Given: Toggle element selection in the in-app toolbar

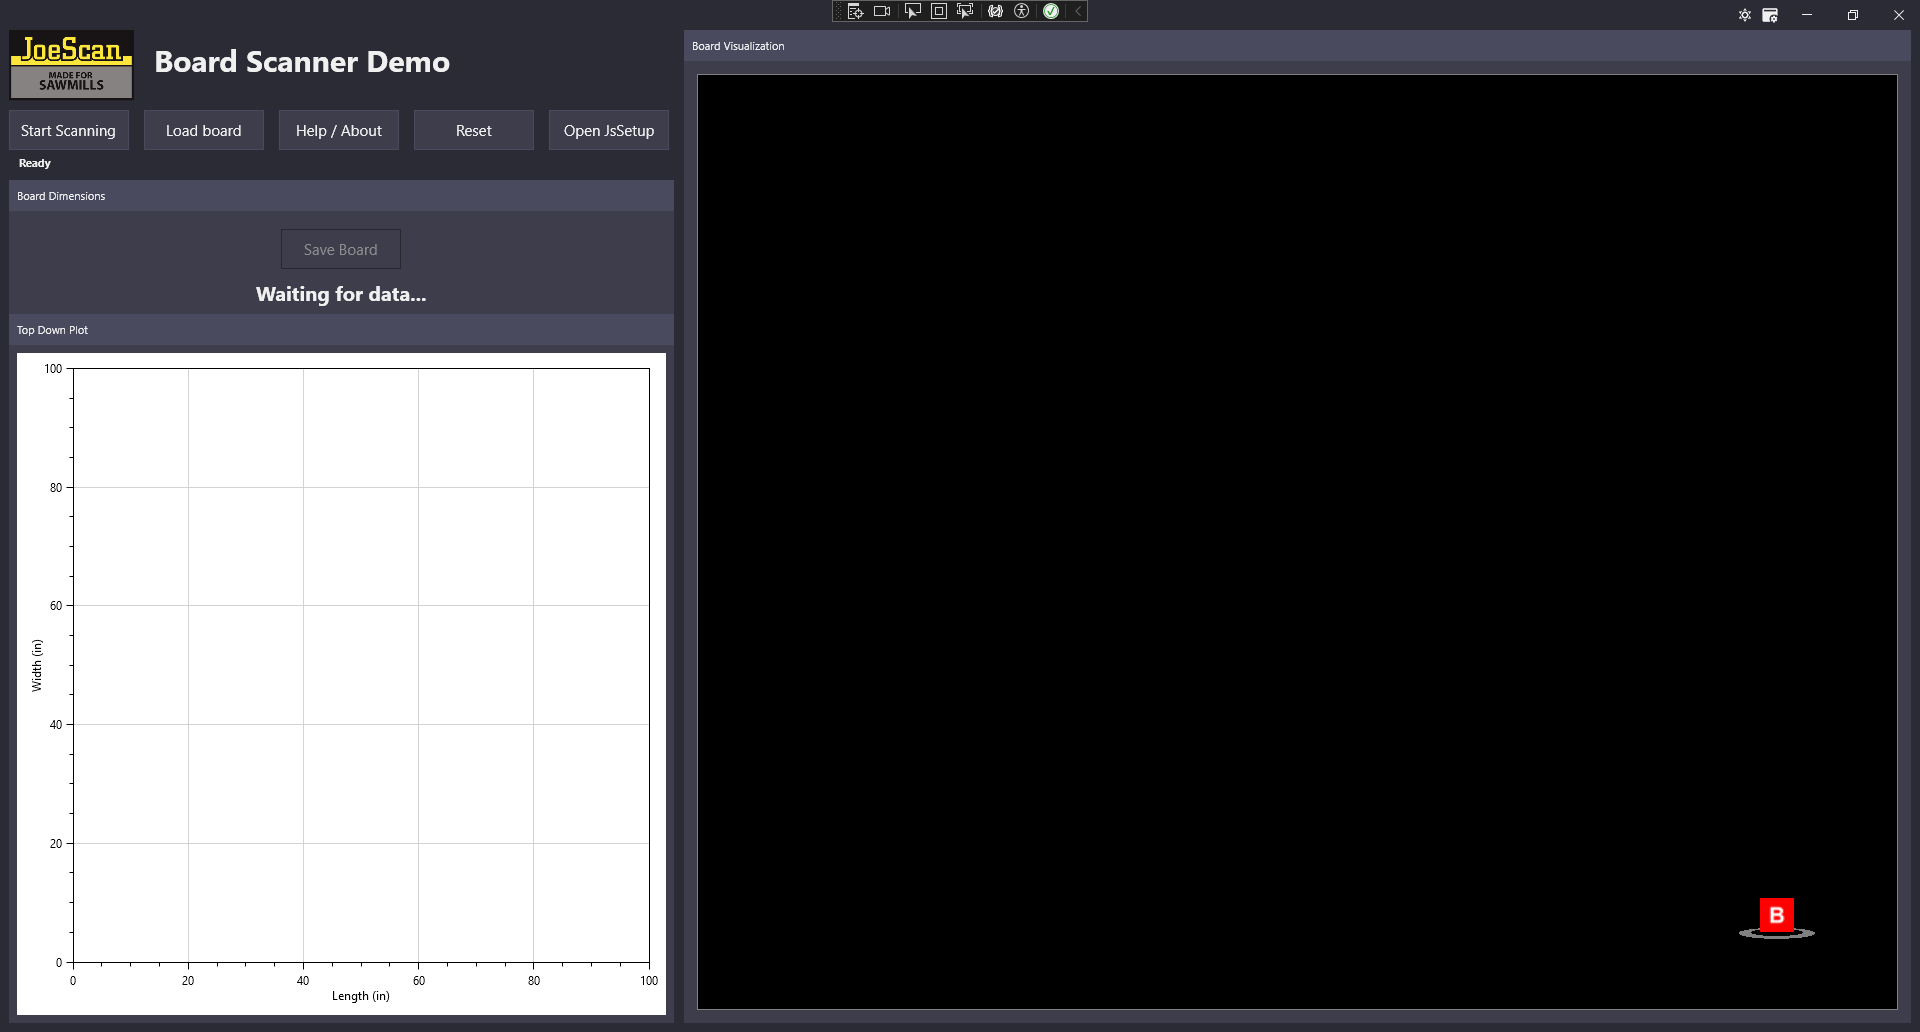Looking at the screenshot, I should [912, 11].
